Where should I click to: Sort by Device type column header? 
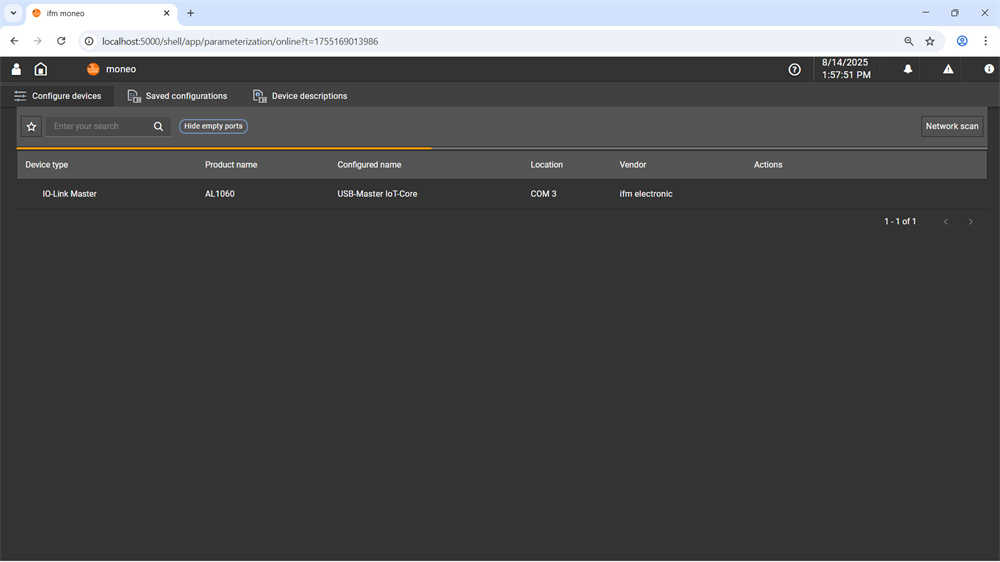[47, 165]
